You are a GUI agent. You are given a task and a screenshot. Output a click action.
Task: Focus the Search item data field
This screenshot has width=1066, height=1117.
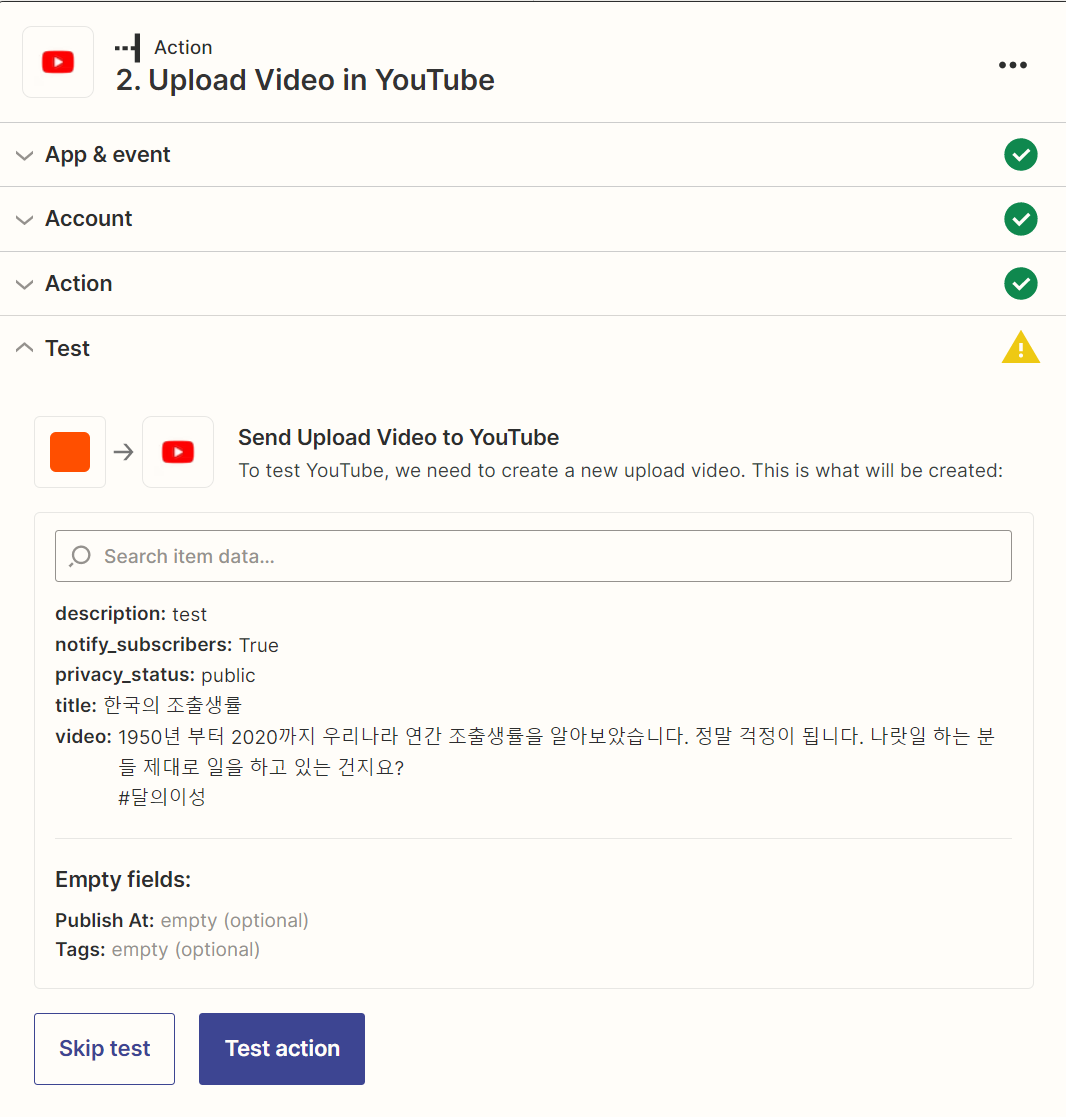(x=533, y=556)
